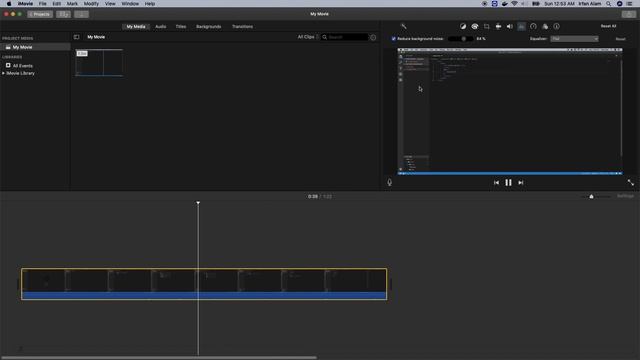Click the blue audio waveform of timeline clip
The width and height of the screenshot is (640, 360).
204,296
